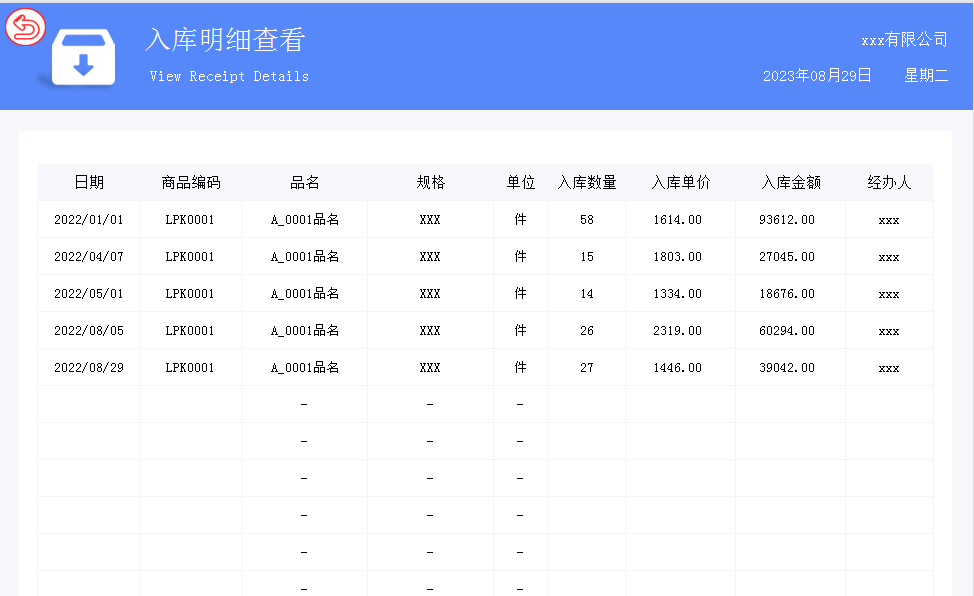Click the xxx有限公司 company name

(904, 40)
